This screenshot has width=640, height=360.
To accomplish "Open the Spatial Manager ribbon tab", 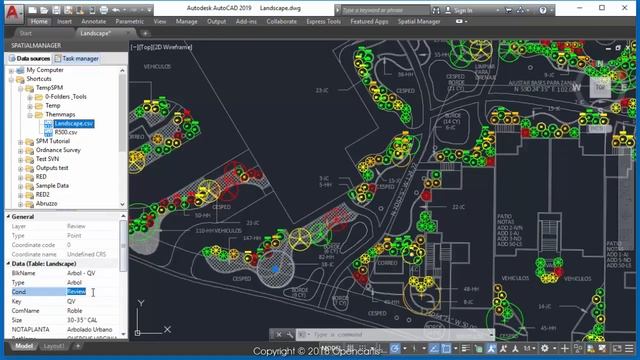I will pyautogui.click(x=419, y=21).
